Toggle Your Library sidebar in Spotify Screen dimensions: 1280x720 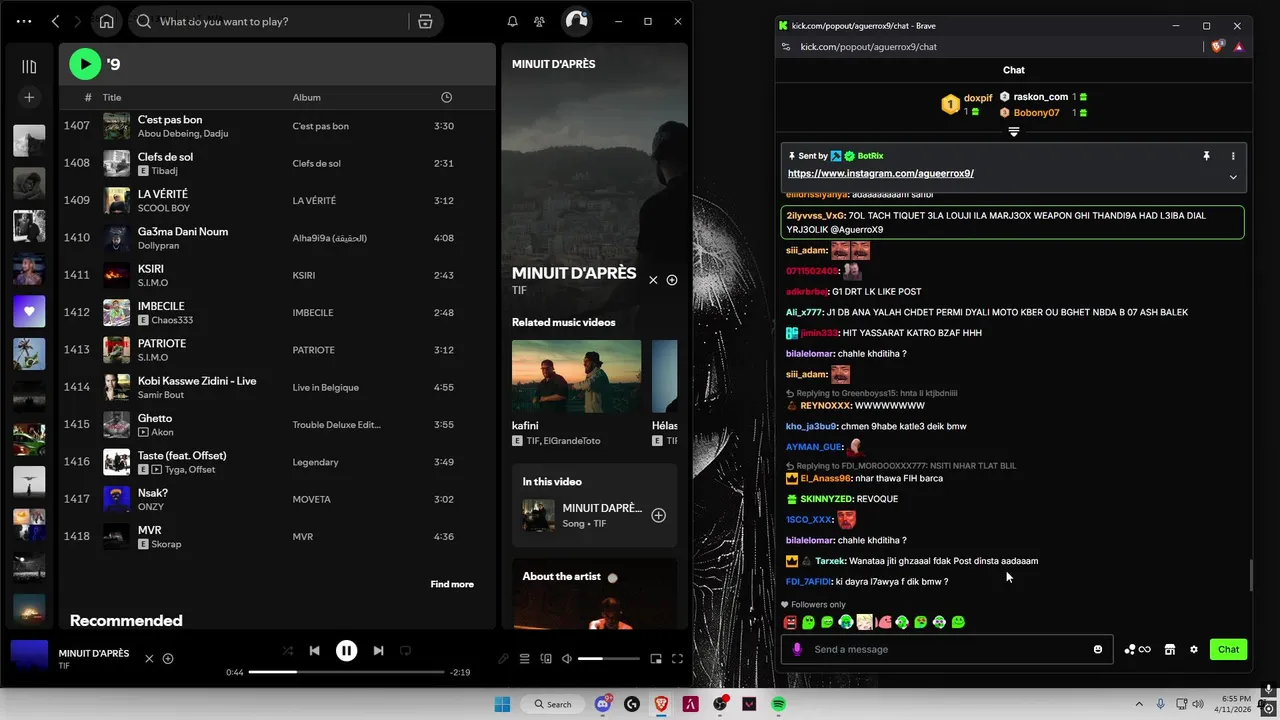click(29, 67)
